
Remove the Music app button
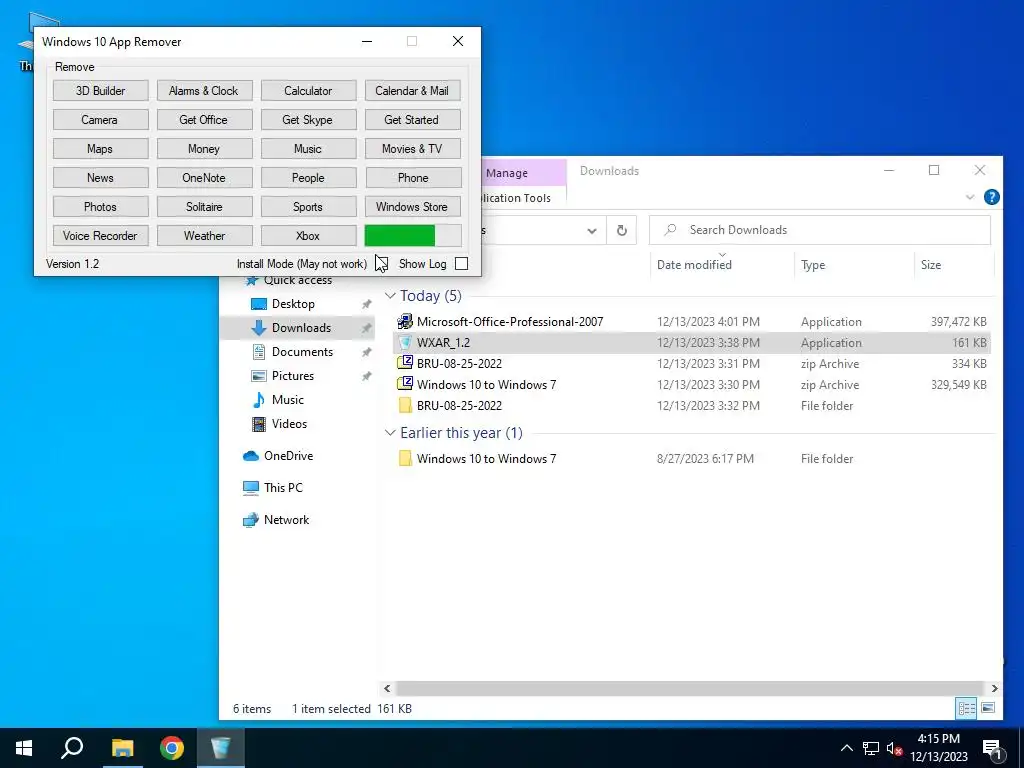308,149
